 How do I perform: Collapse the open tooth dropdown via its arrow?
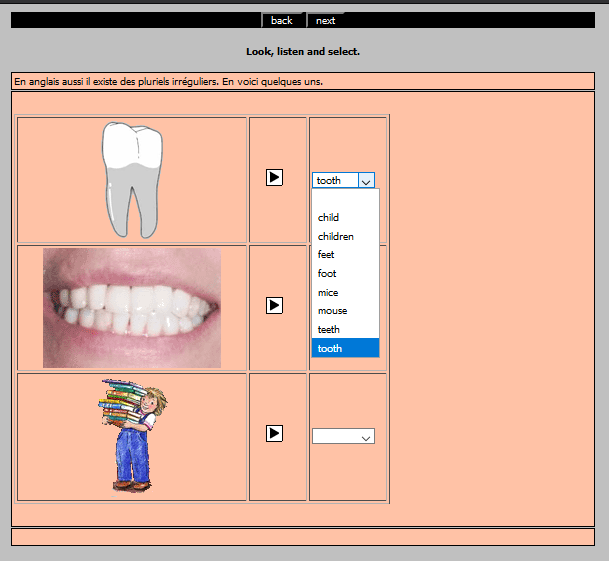[366, 181]
